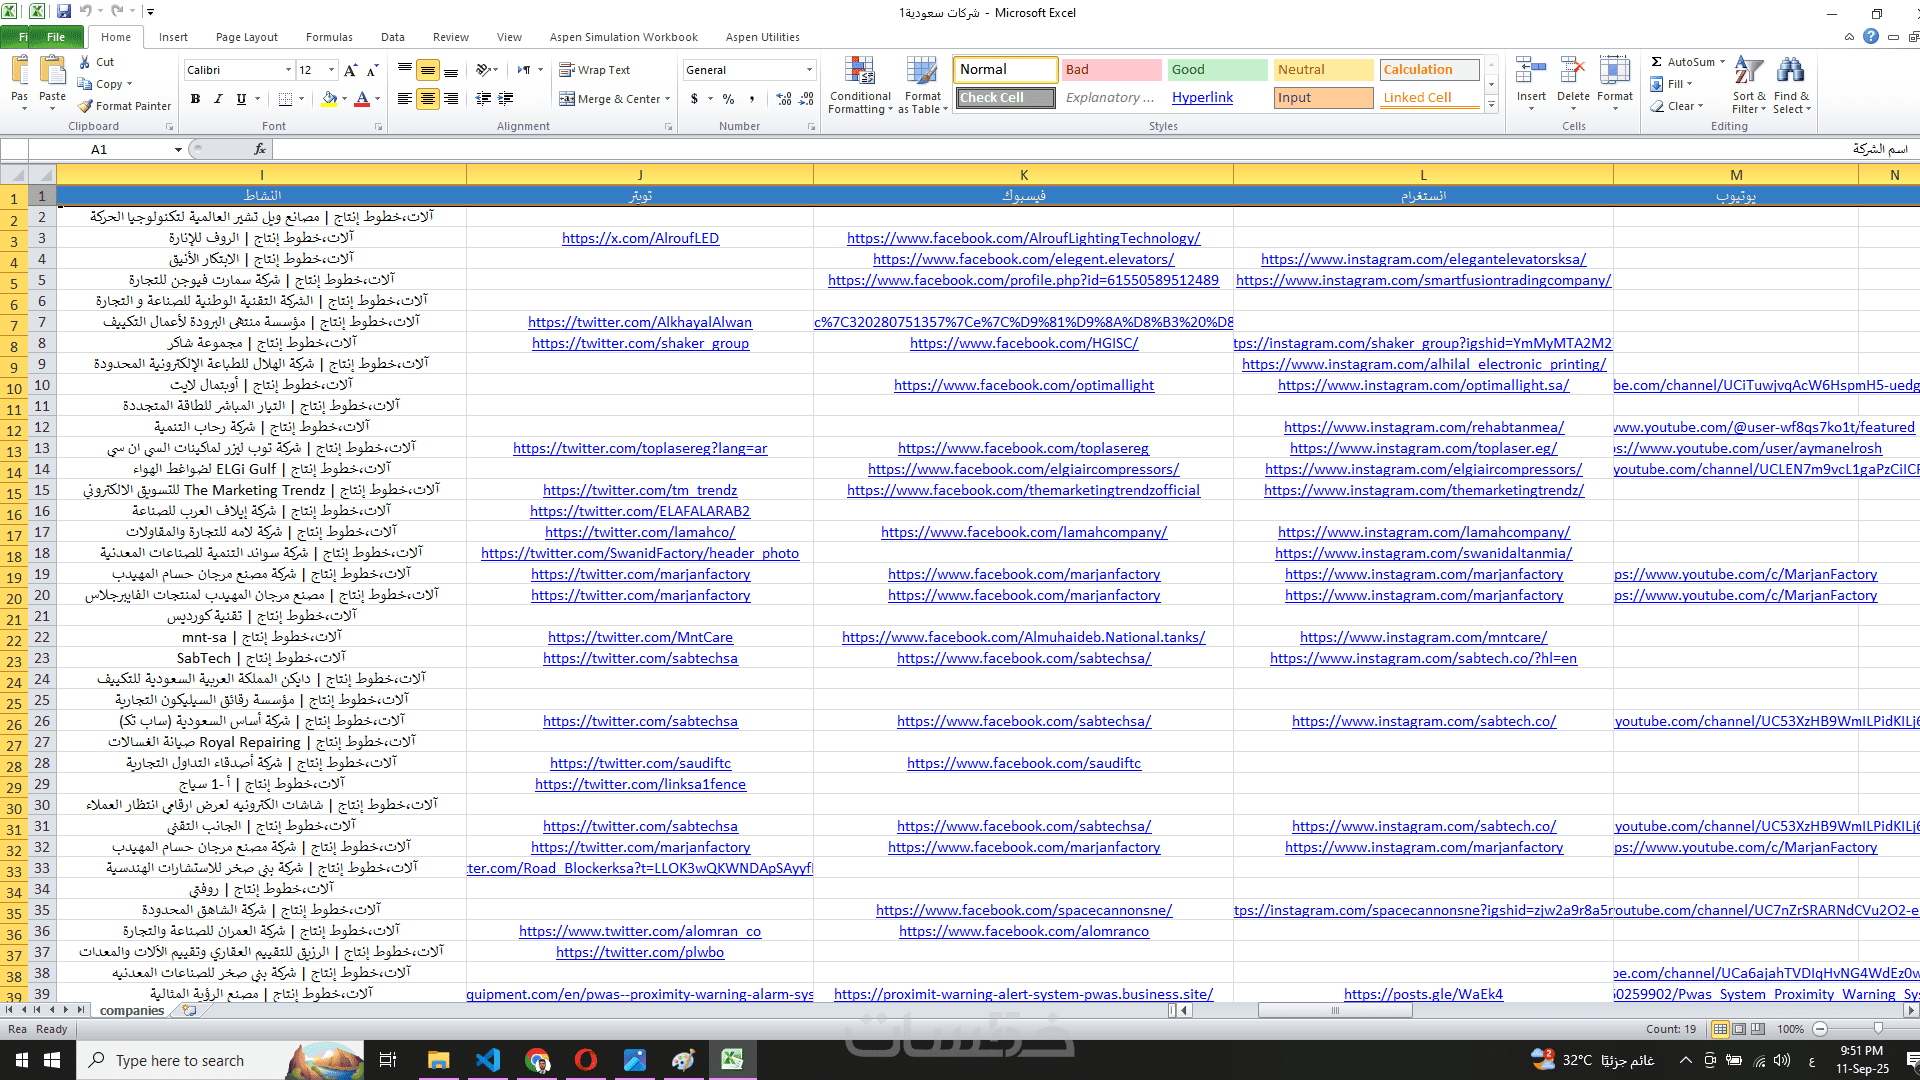The image size is (1920, 1080).
Task: Click the Insert Function fx icon
Action: 260,149
